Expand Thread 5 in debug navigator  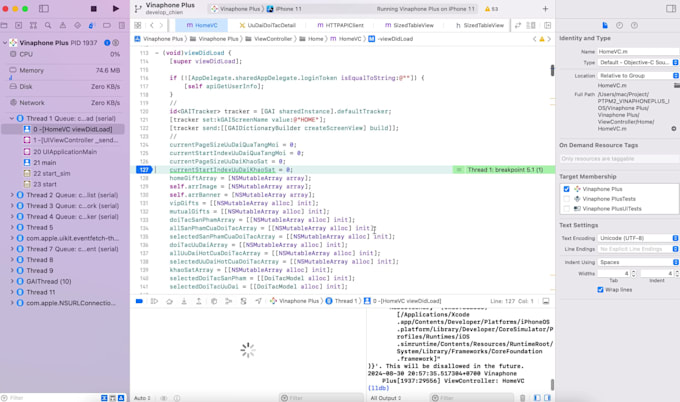coord(12,228)
